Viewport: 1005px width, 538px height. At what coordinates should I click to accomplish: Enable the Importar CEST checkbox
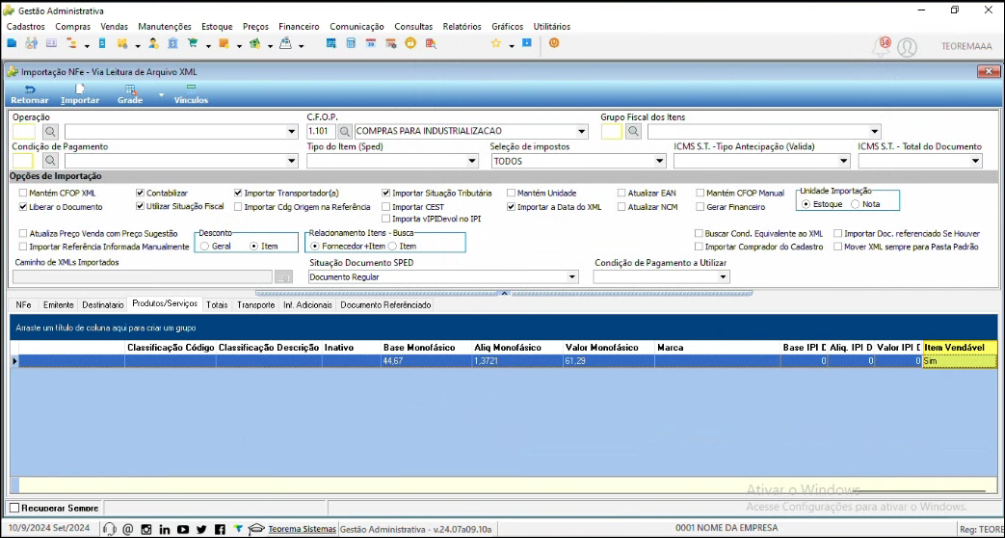(x=386, y=207)
